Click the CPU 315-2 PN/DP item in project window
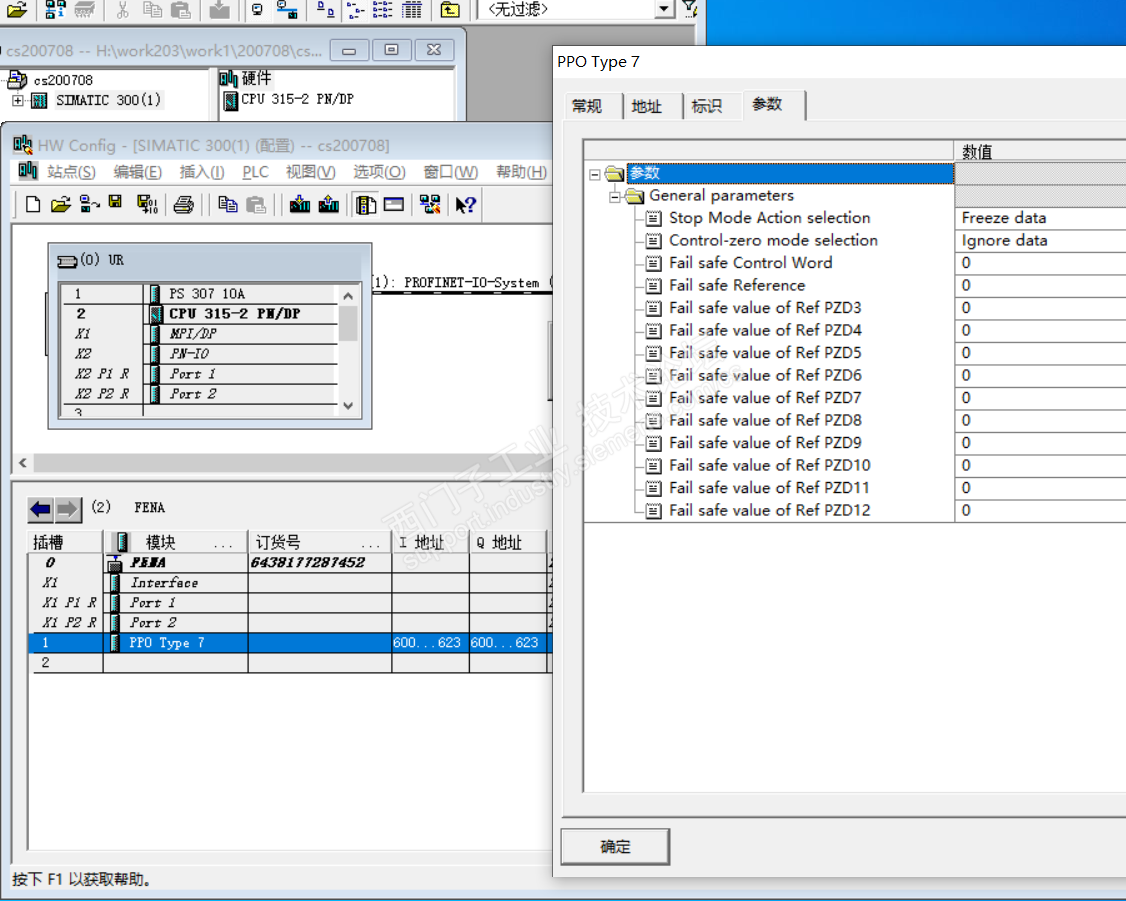1126x901 pixels. [x=289, y=100]
